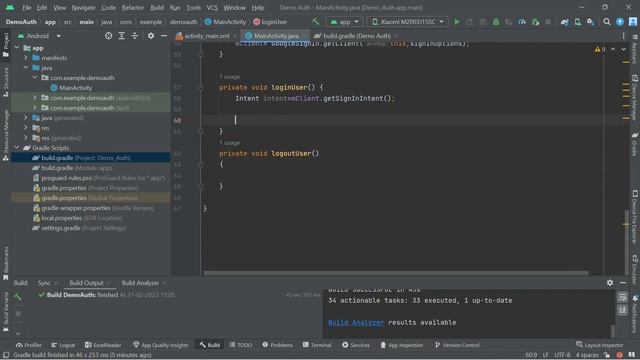This screenshot has width=640, height=360.
Task: Open Xiaomi device selector dropdown
Action: [x=407, y=22]
